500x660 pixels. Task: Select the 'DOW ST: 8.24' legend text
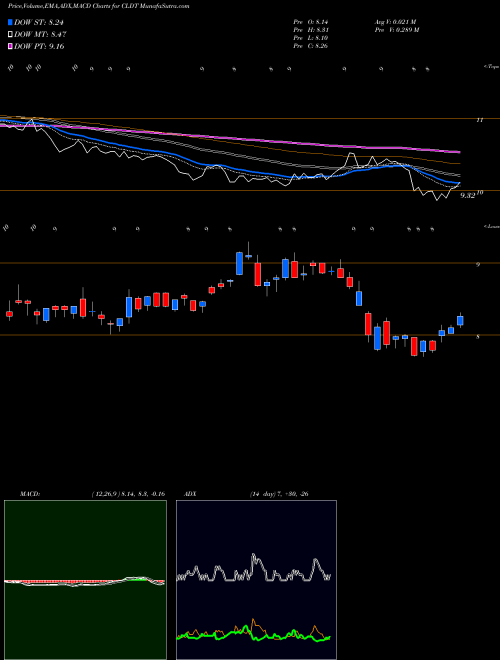coord(39,23)
